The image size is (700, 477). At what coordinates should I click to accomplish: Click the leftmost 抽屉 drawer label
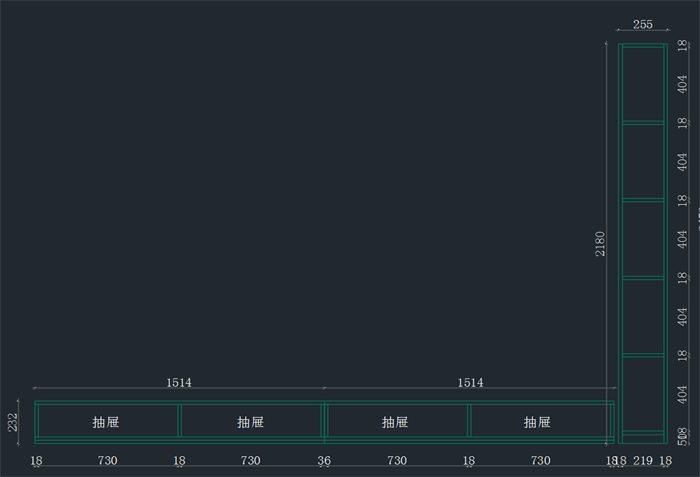pos(106,422)
